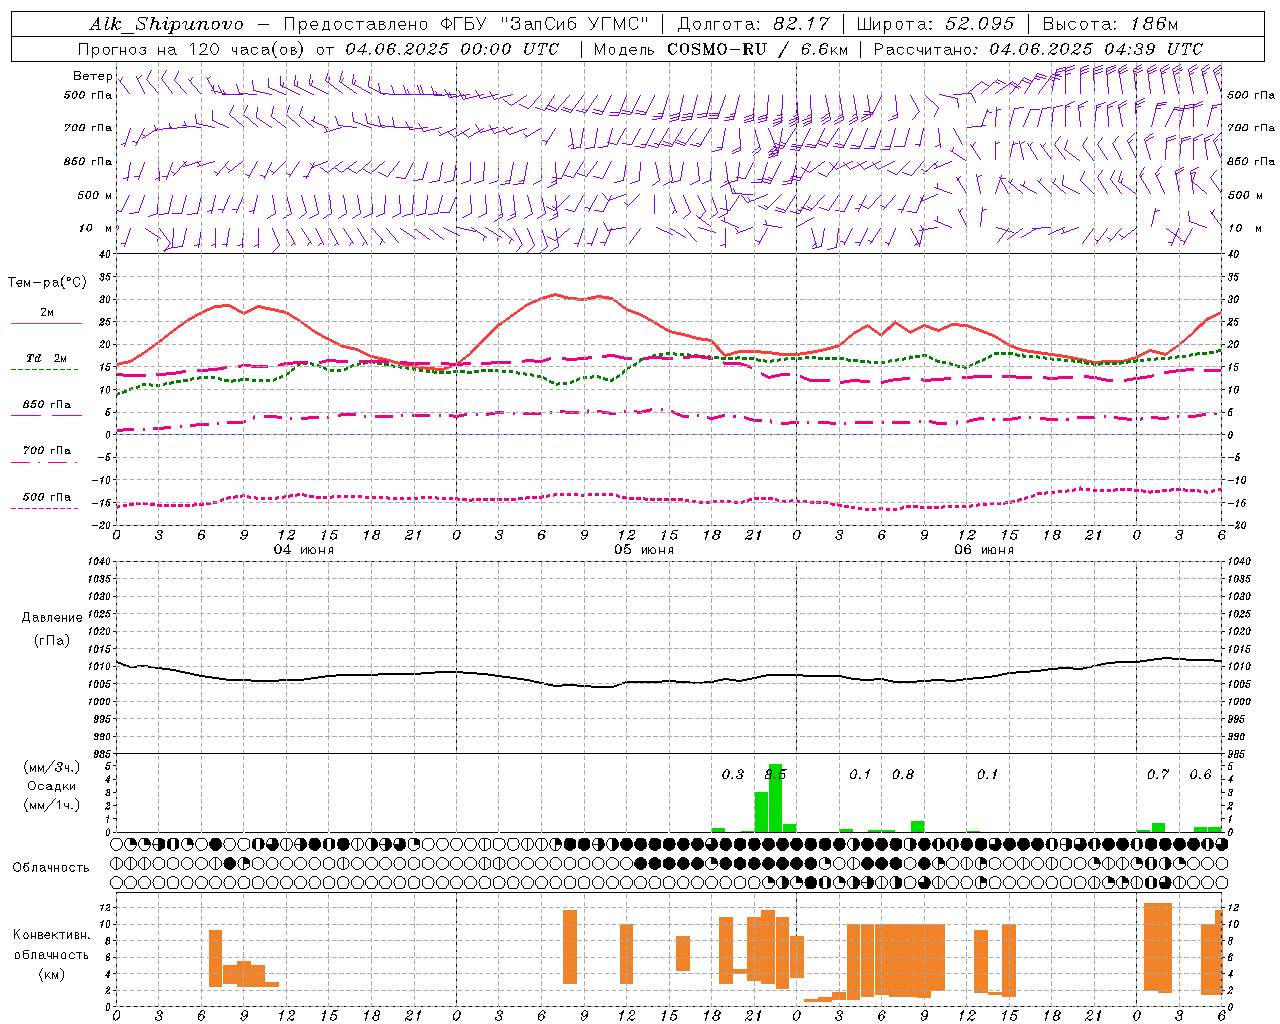Select the Долгота: 82.17 value
Screen dimensions: 1280x1024
[754, 24]
